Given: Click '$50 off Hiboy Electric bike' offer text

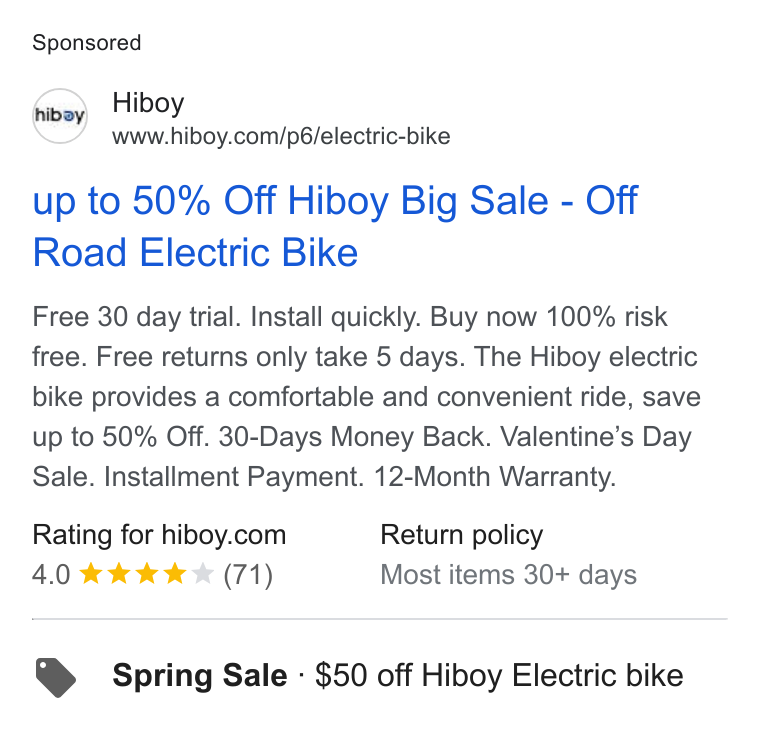Looking at the screenshot, I should 499,675.
